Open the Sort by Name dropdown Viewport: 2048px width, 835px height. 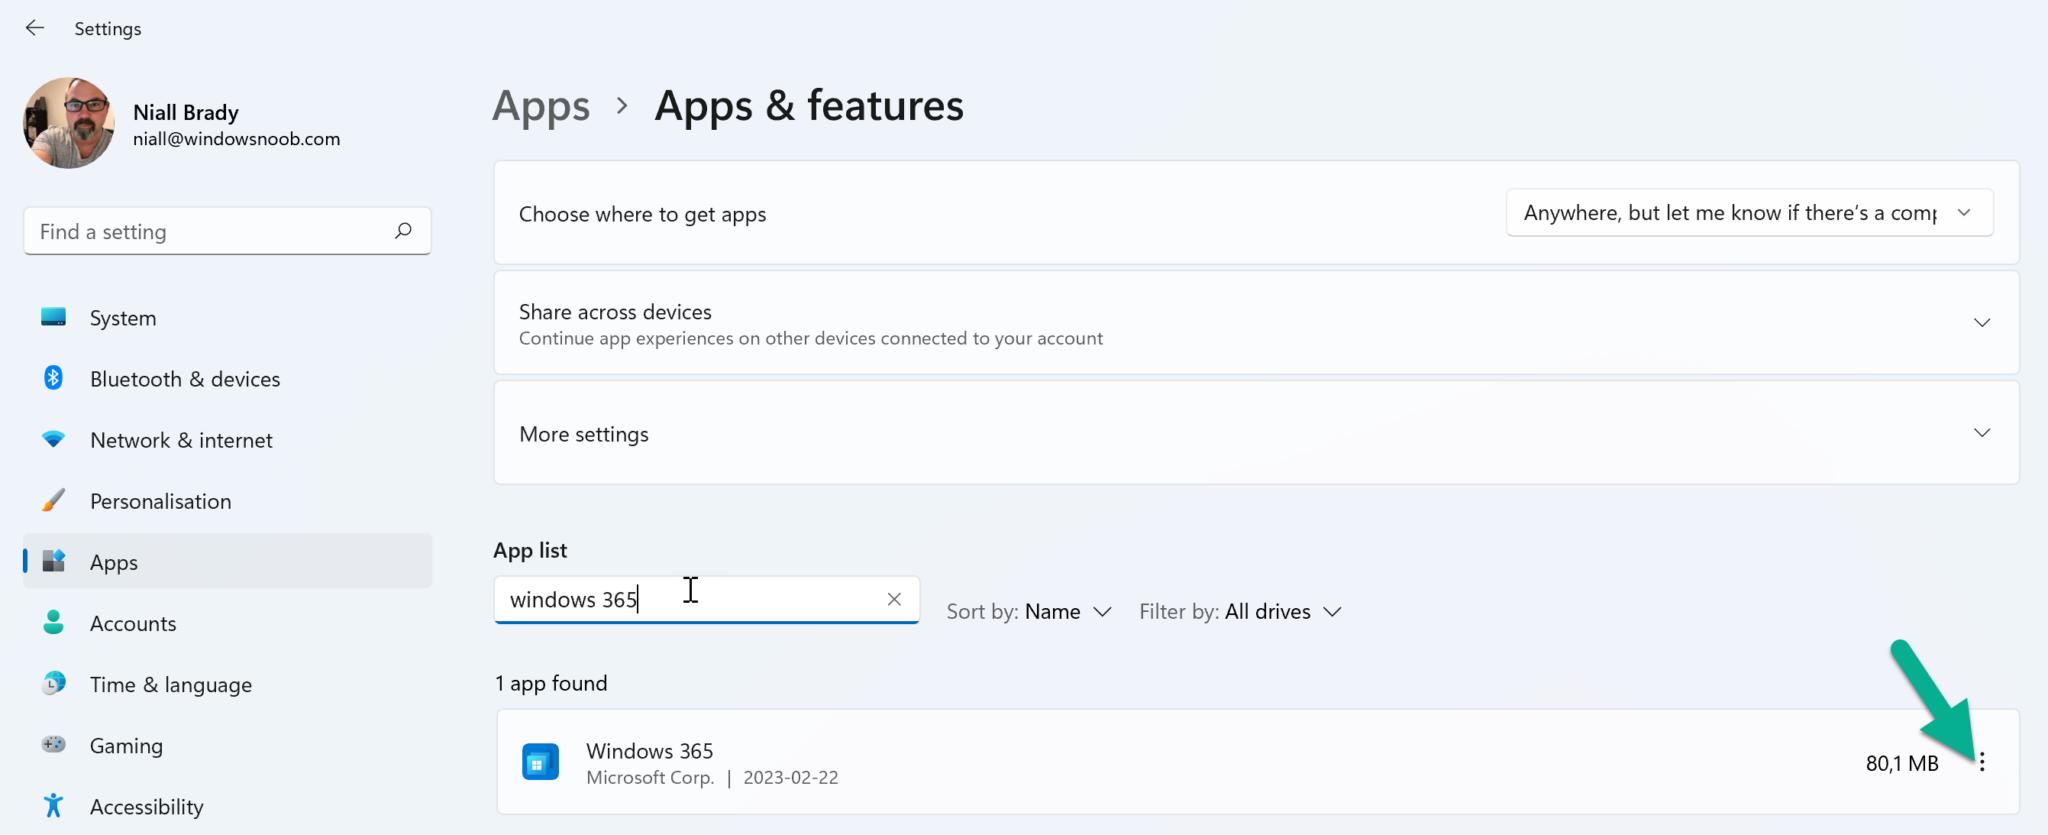tap(1029, 611)
